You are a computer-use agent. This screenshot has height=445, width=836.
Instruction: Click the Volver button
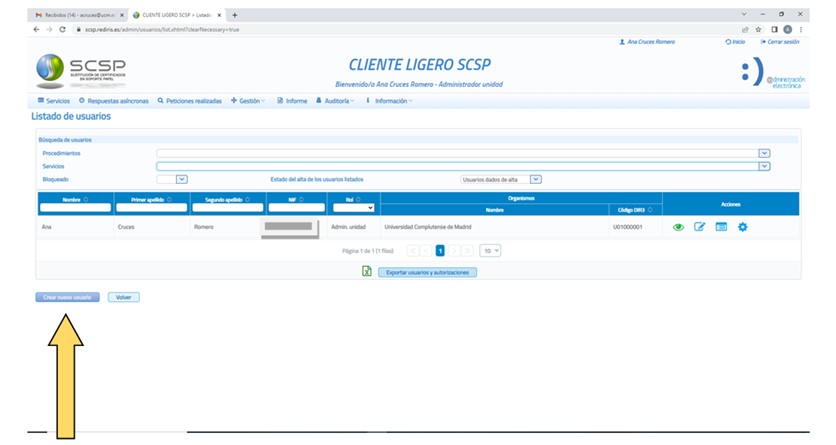coord(124,297)
